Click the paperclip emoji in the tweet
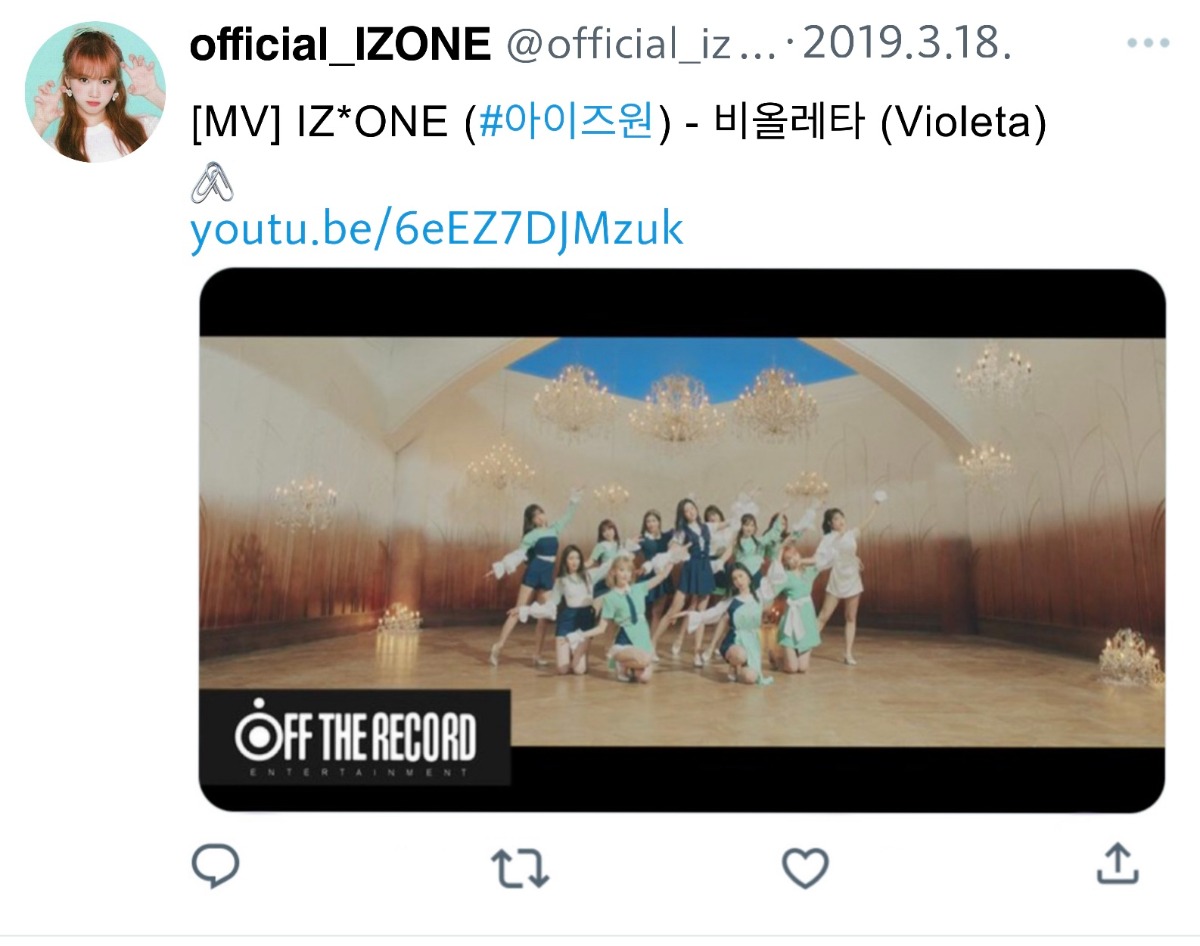 [x=212, y=184]
